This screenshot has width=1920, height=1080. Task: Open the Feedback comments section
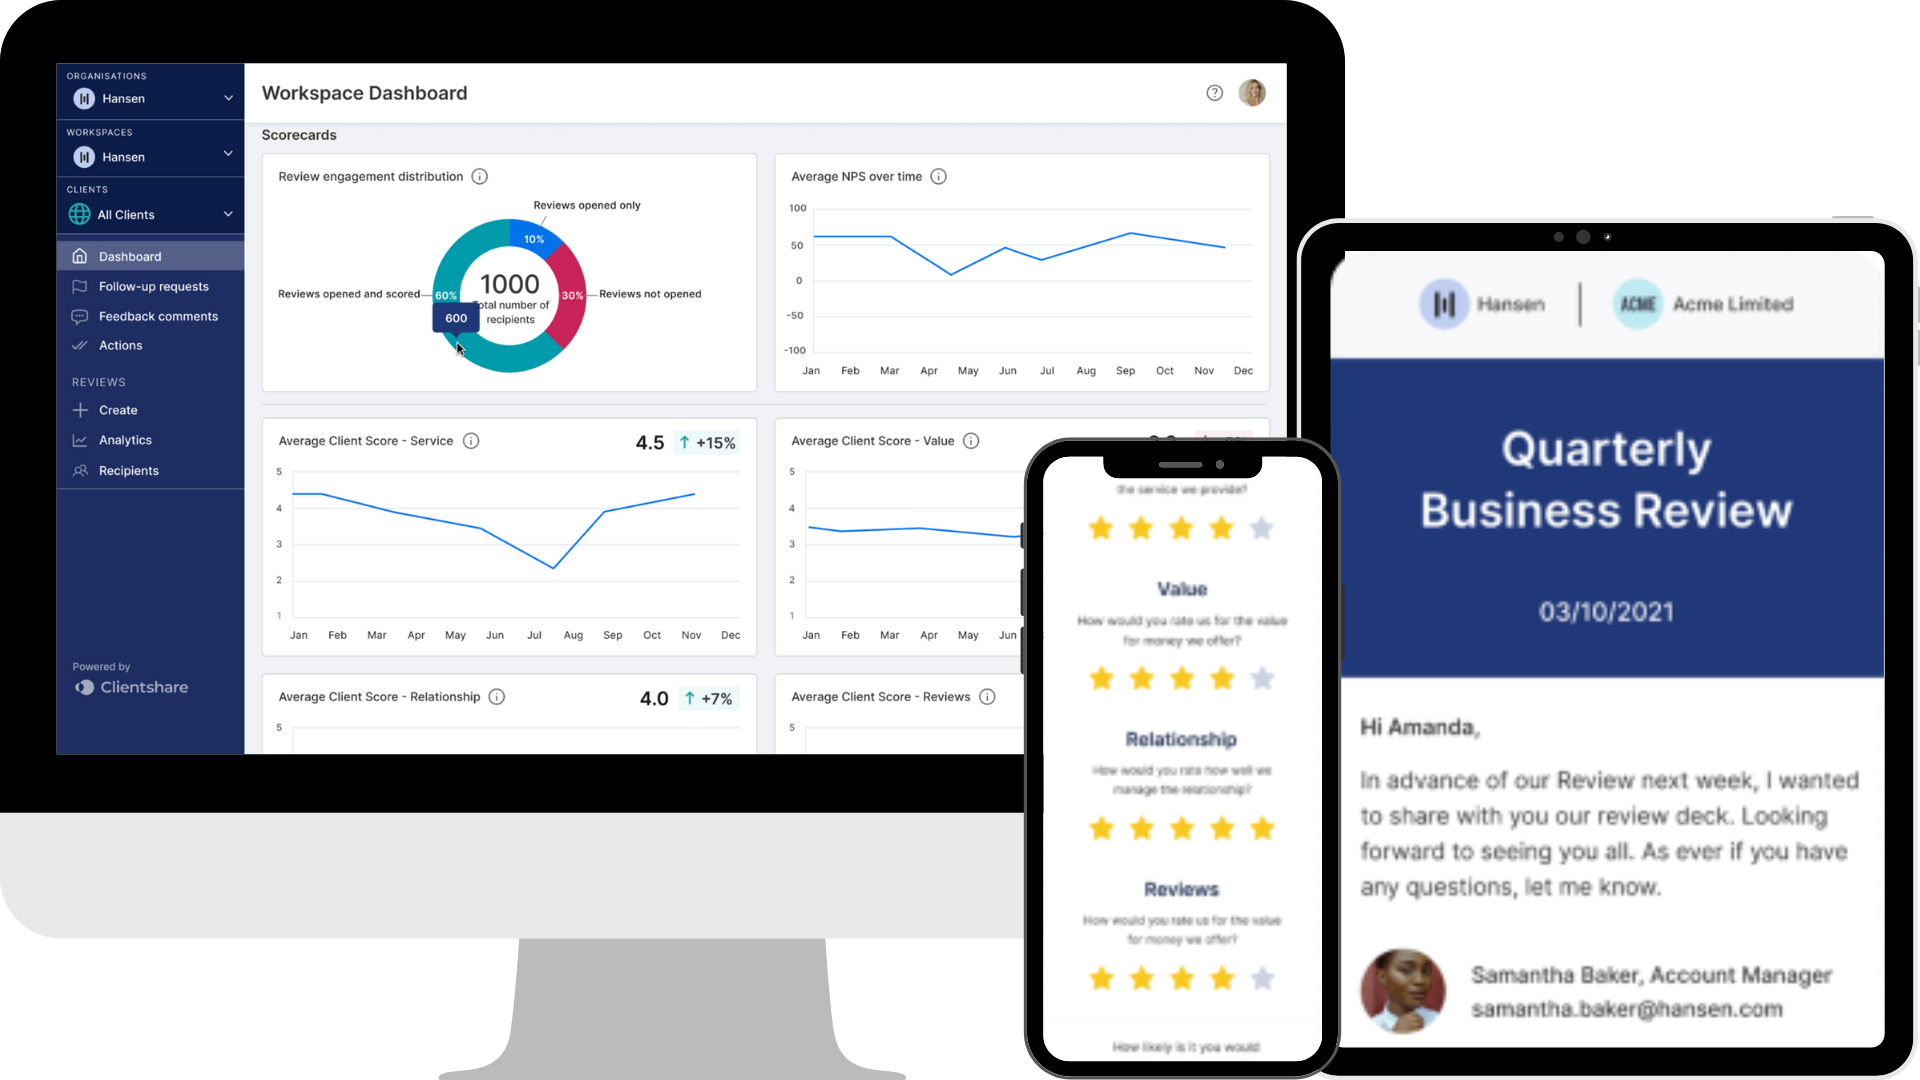click(x=157, y=315)
